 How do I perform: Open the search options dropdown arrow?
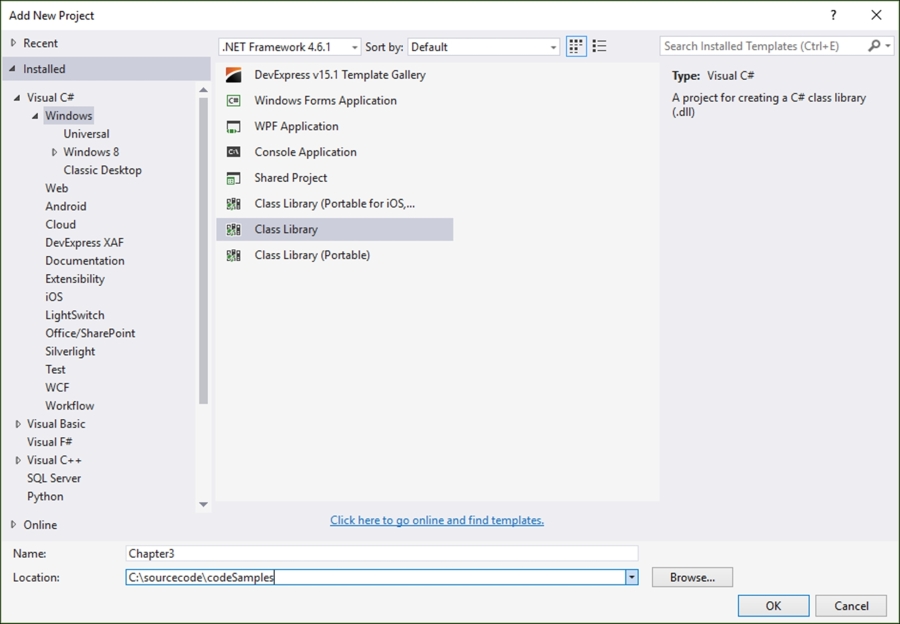[888, 46]
